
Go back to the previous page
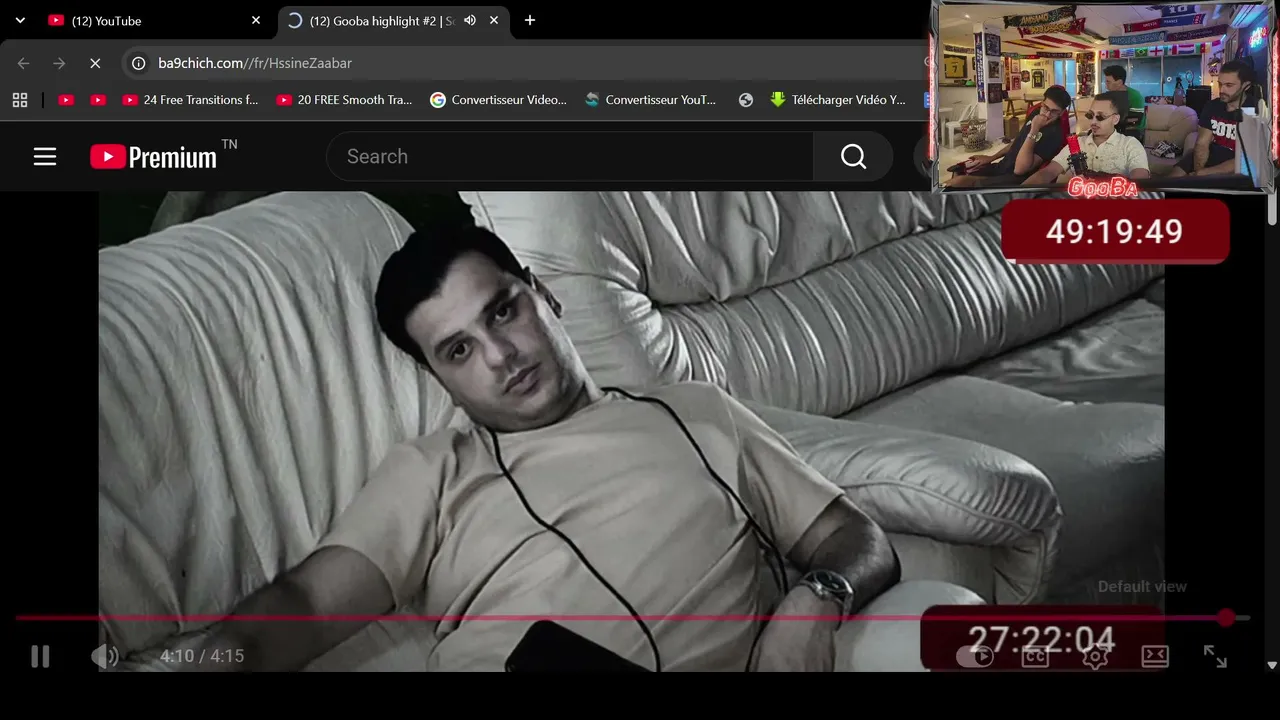pyautogui.click(x=23, y=63)
